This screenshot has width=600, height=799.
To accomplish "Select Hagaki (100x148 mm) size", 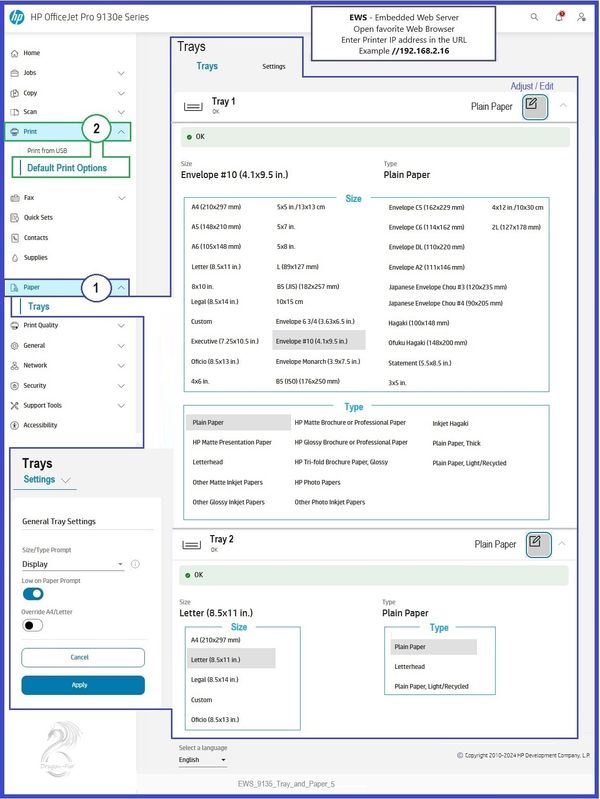I will tap(419, 323).
